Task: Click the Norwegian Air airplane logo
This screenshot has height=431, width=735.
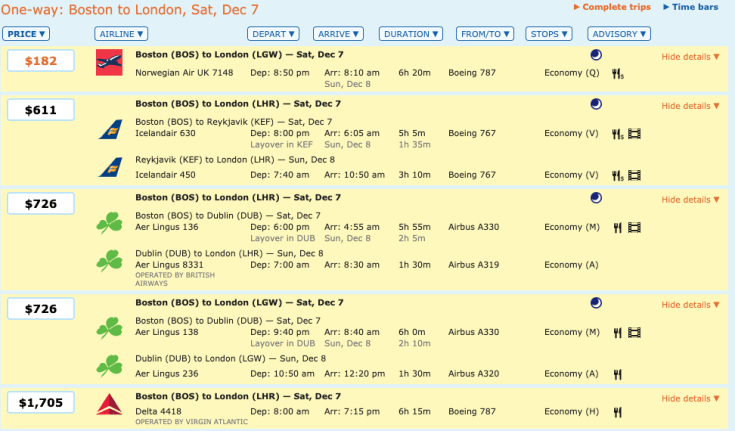Action: pos(109,62)
